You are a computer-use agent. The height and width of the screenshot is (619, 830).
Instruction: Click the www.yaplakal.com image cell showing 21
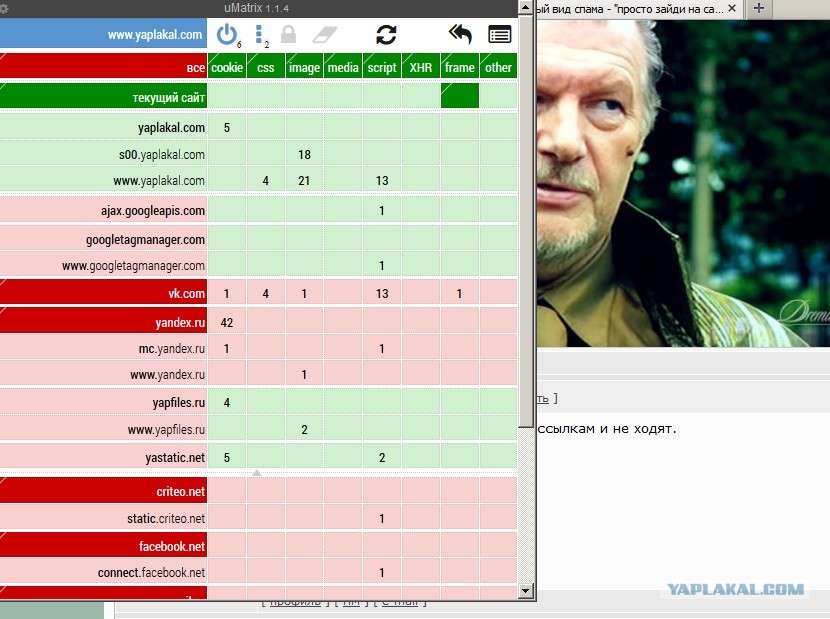(x=304, y=180)
